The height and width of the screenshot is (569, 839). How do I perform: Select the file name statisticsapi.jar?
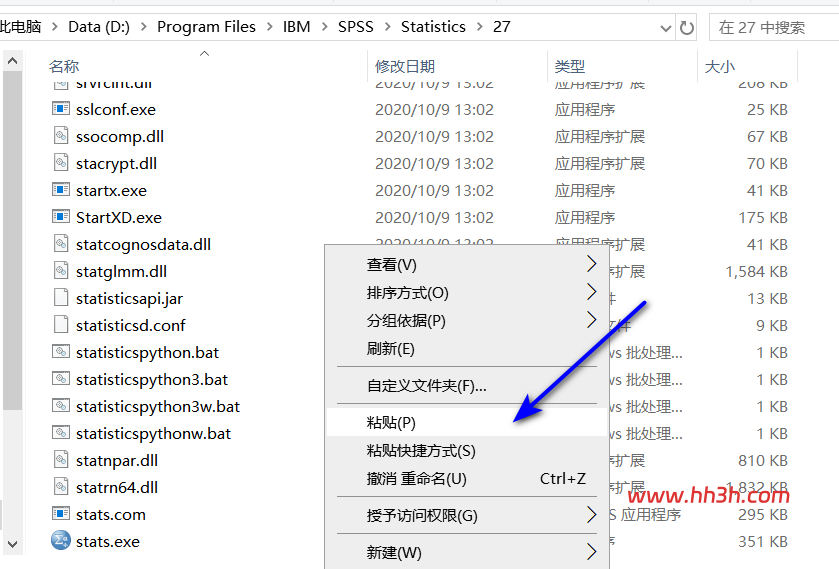[129, 298]
